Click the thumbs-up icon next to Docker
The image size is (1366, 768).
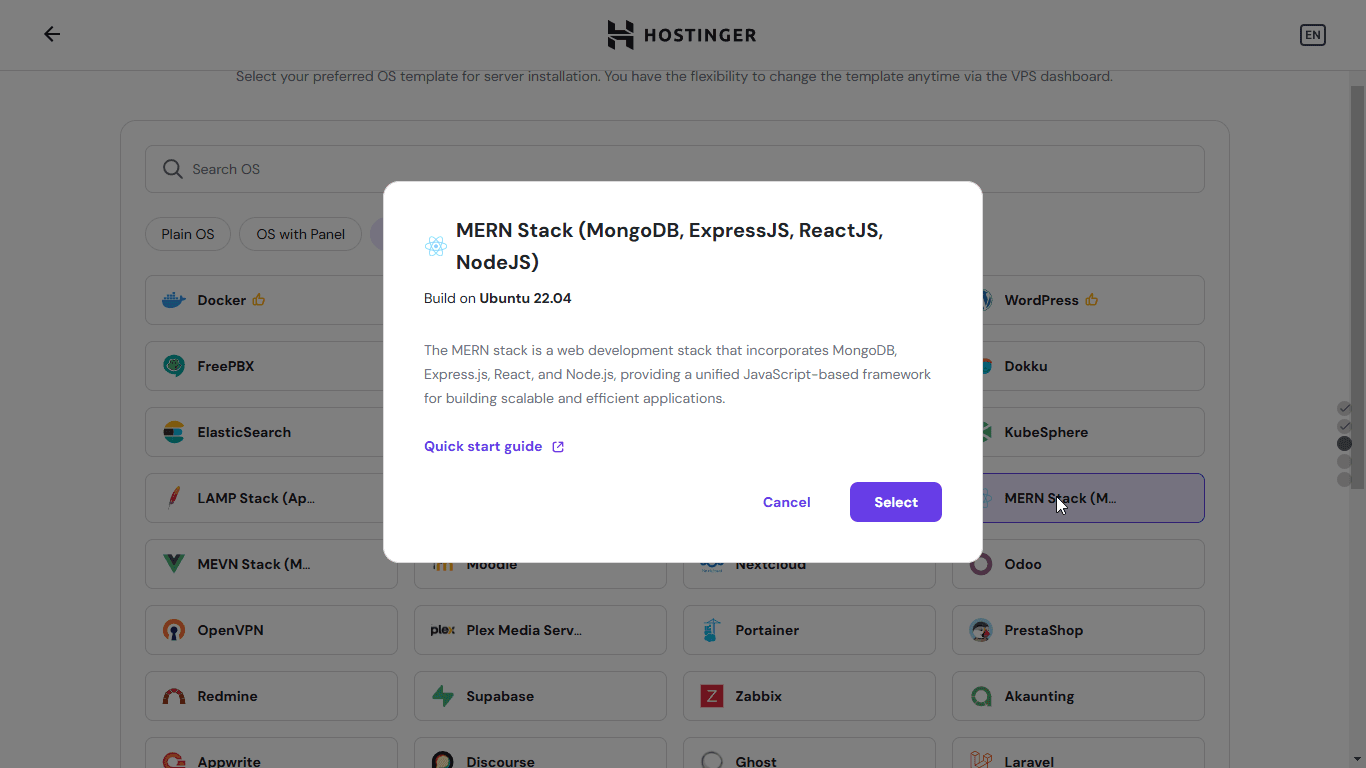tap(259, 300)
